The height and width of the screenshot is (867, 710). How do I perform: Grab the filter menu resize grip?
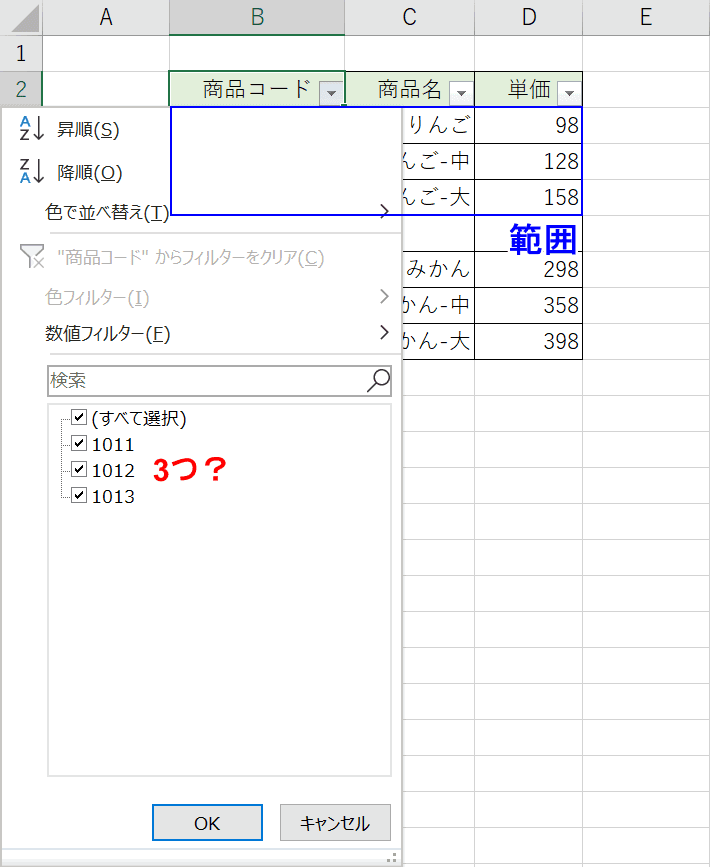(392, 858)
